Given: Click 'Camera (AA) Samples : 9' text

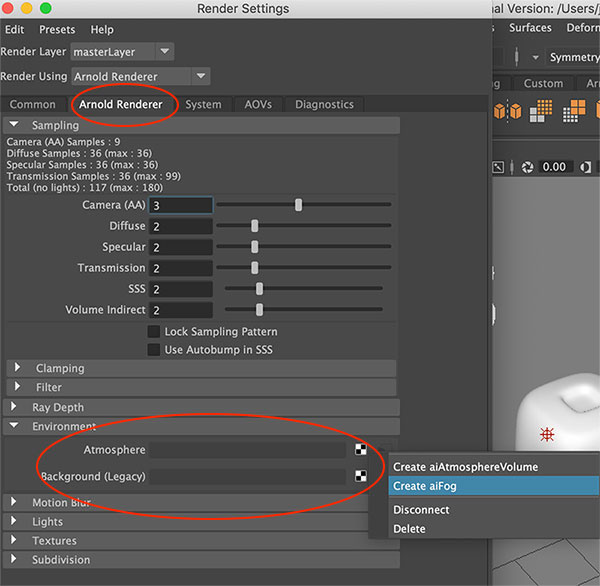Looking at the screenshot, I should point(63,142).
